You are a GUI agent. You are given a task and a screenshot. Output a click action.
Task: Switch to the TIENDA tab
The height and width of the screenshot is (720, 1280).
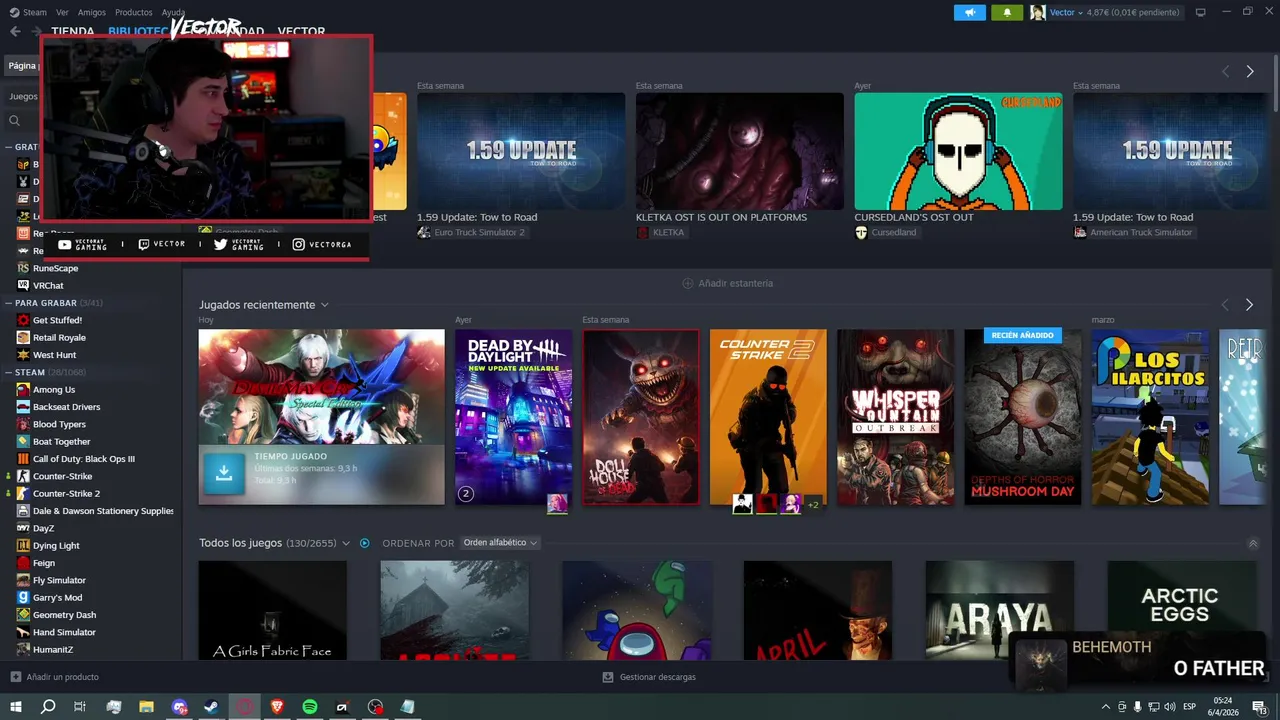(x=72, y=31)
